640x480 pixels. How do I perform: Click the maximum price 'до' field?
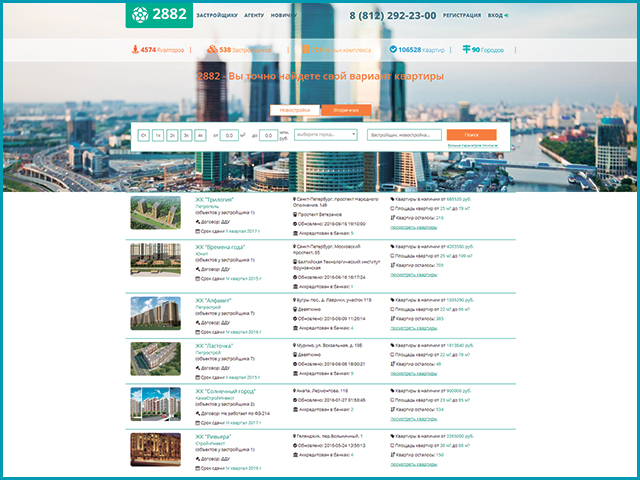pyautogui.click(x=268, y=135)
